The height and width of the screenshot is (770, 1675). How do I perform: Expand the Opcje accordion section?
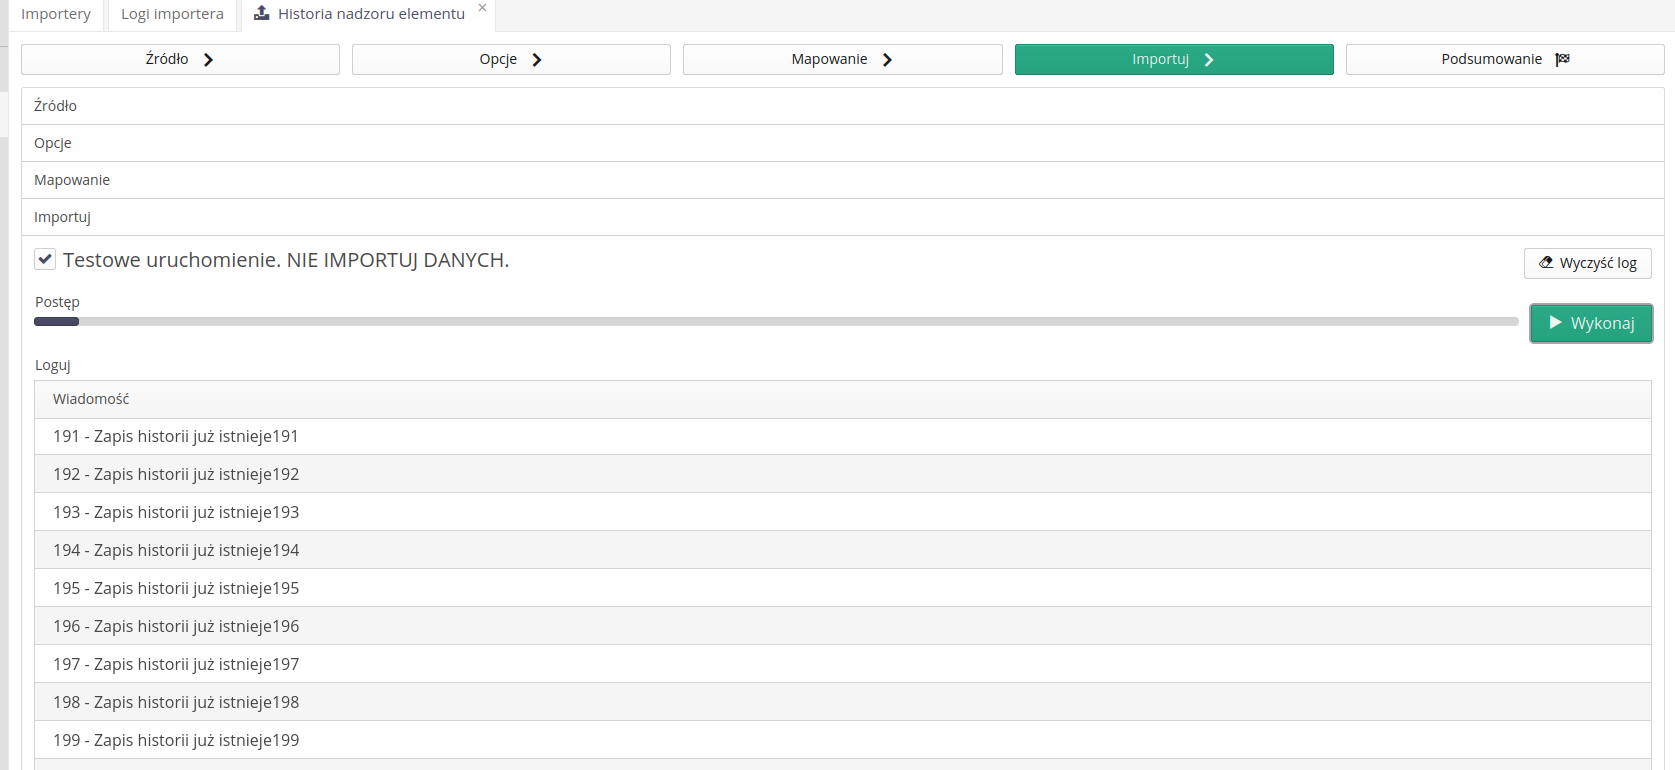click(x=53, y=143)
